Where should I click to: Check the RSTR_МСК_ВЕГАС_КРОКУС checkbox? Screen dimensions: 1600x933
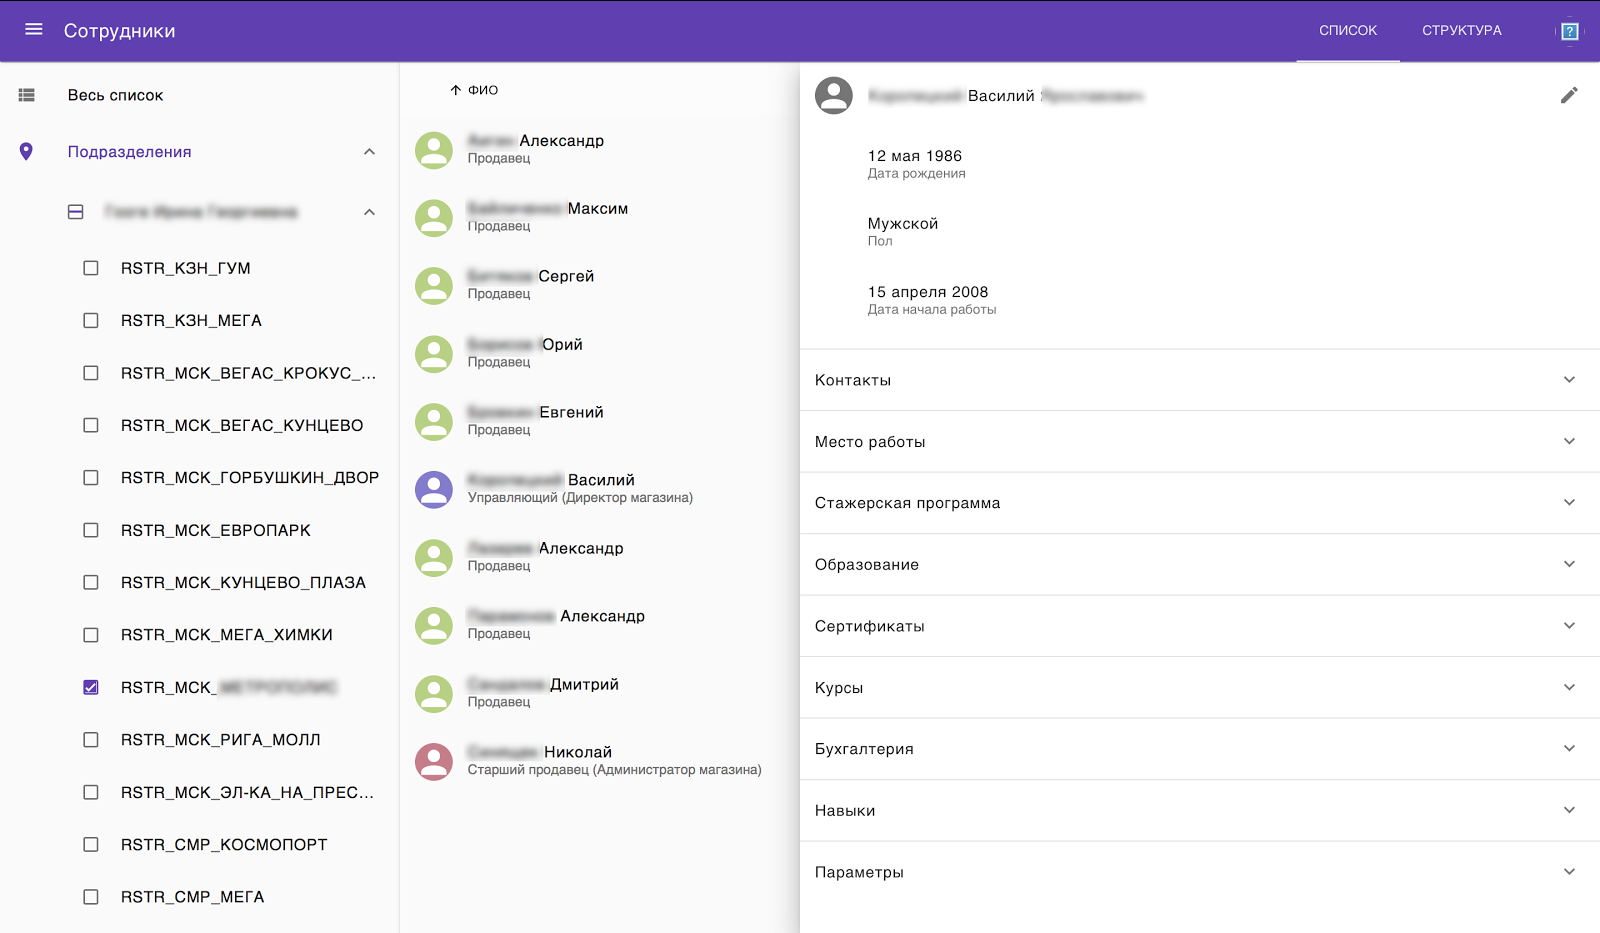pos(91,373)
